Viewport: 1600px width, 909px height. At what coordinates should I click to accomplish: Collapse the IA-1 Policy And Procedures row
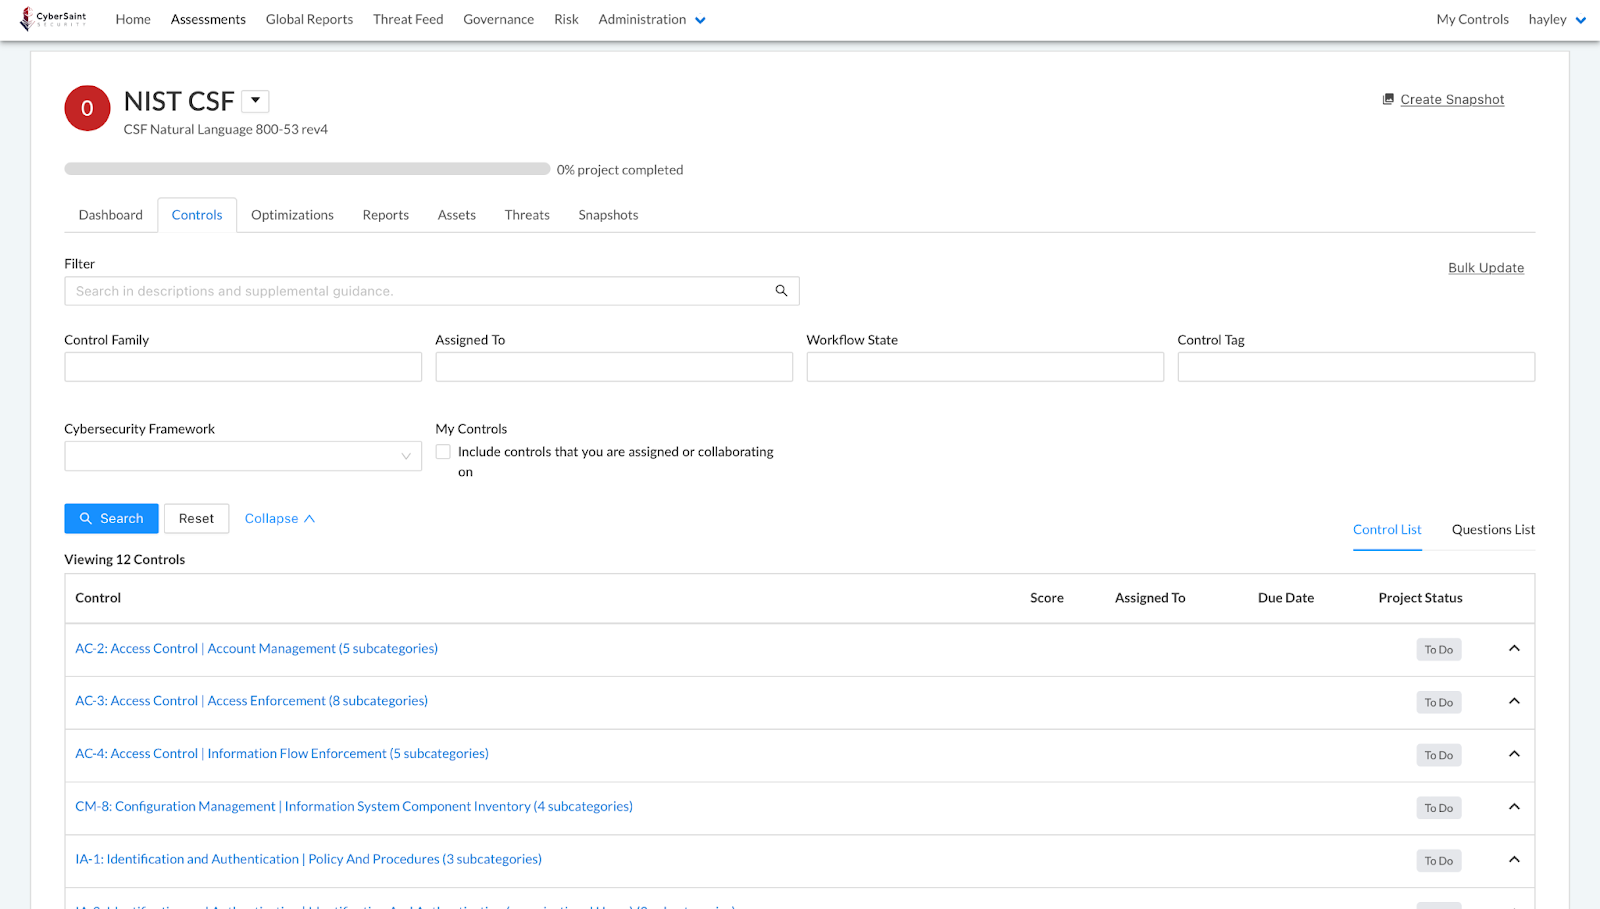(x=1514, y=860)
